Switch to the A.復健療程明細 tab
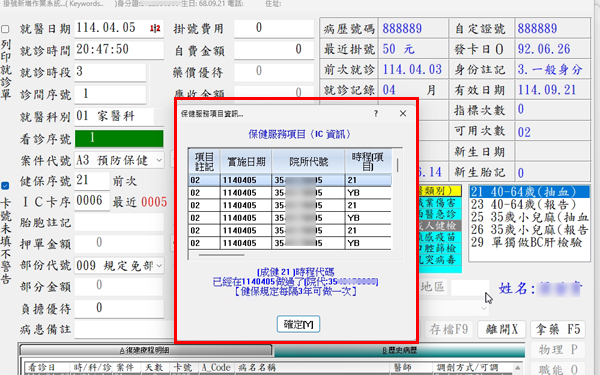Image resolution: width=600 pixels, height=375 pixels. click(145, 350)
